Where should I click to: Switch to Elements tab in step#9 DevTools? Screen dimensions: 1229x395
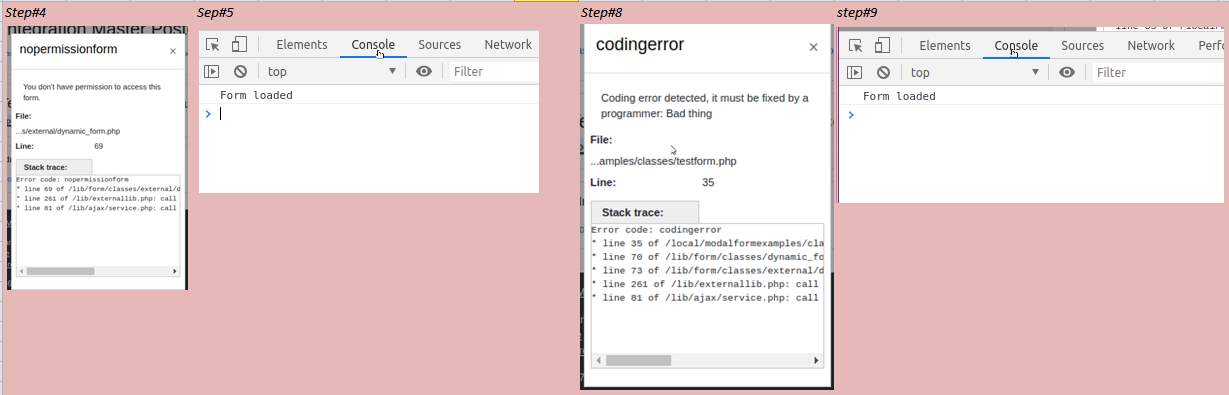945,45
